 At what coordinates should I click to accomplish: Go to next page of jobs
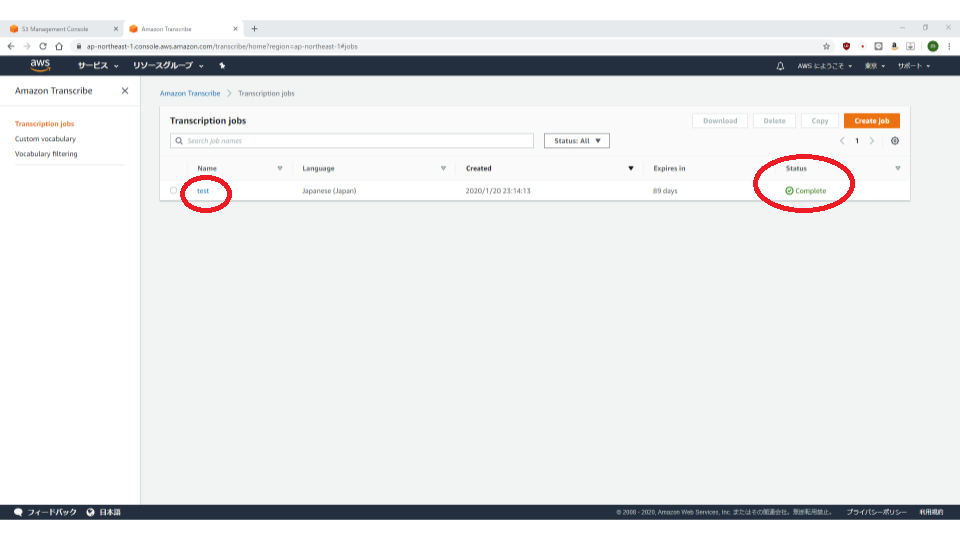tap(872, 141)
